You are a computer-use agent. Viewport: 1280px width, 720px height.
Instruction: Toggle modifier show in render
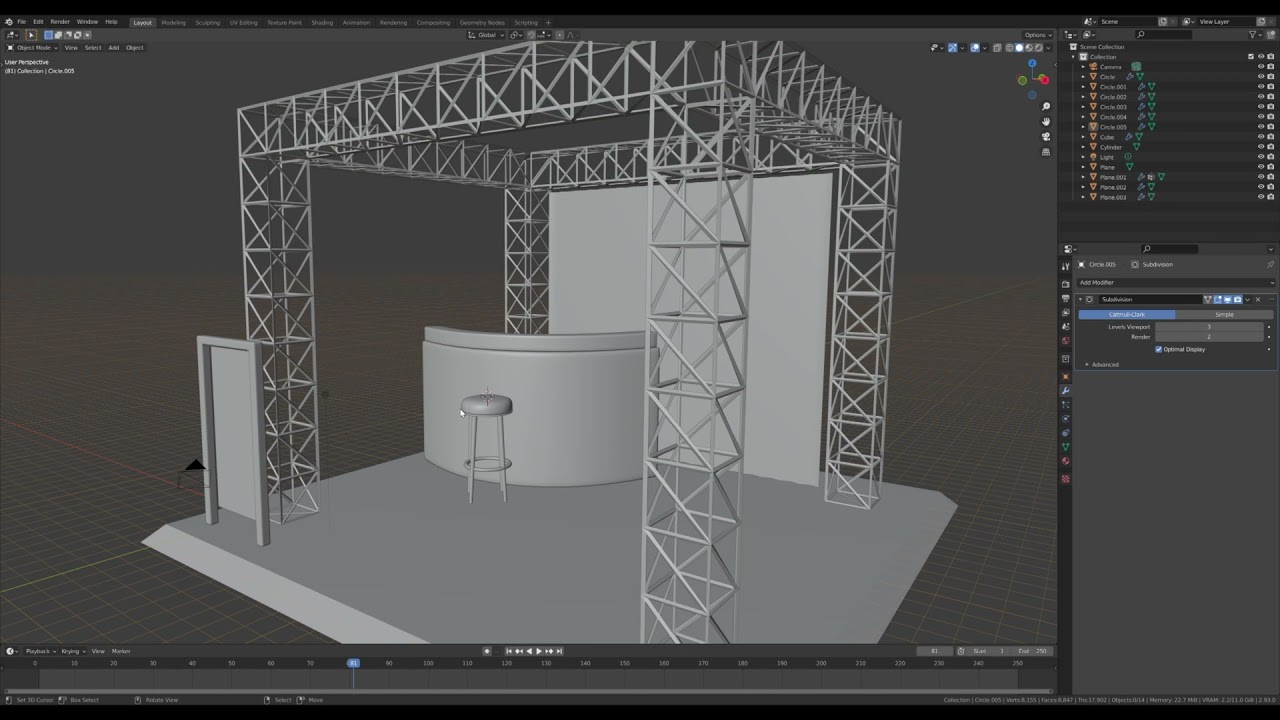[1237, 299]
